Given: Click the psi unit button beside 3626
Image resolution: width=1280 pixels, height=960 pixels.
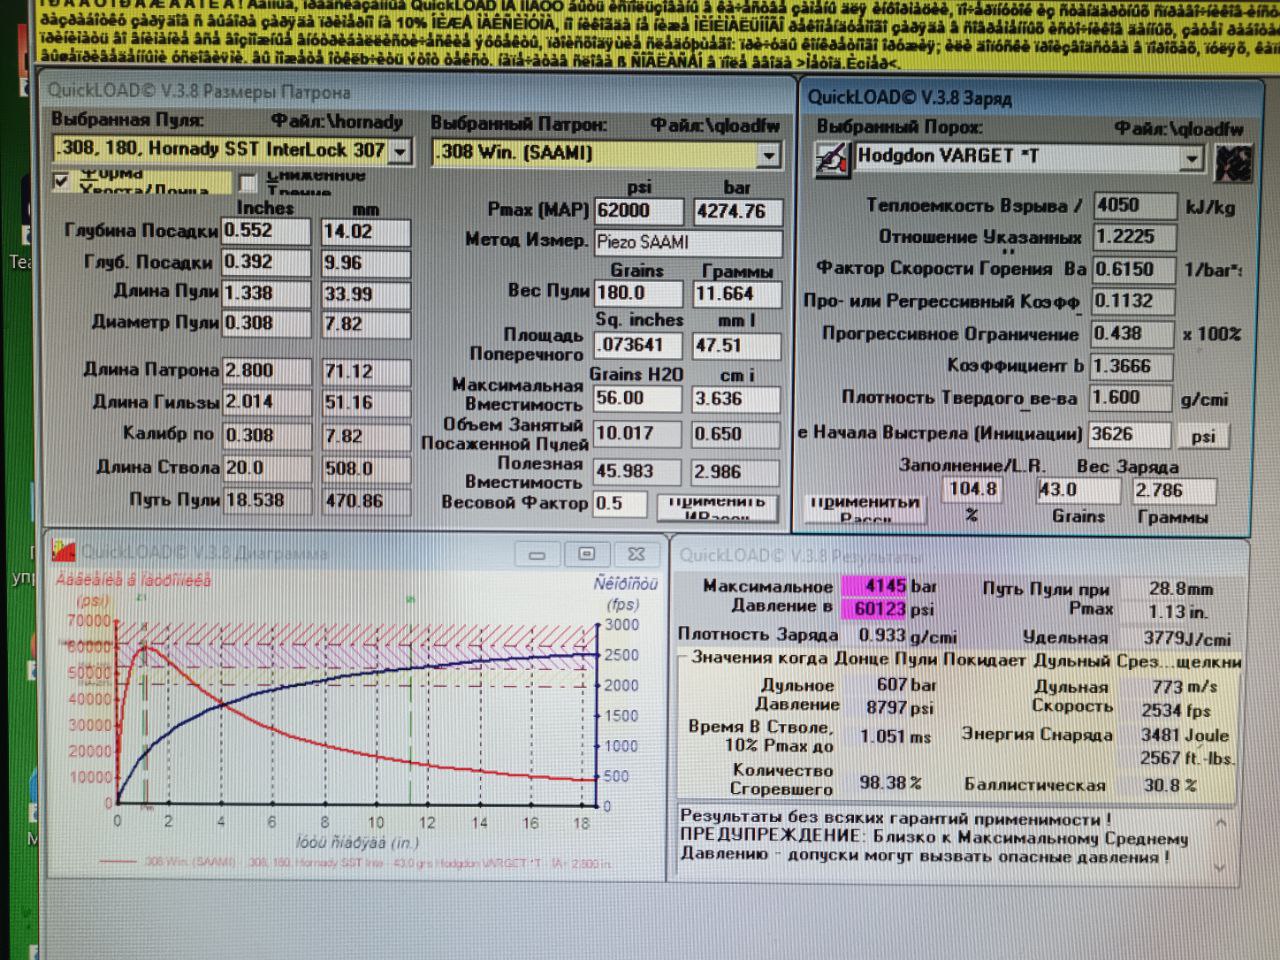Looking at the screenshot, I should pyautogui.click(x=1203, y=436).
